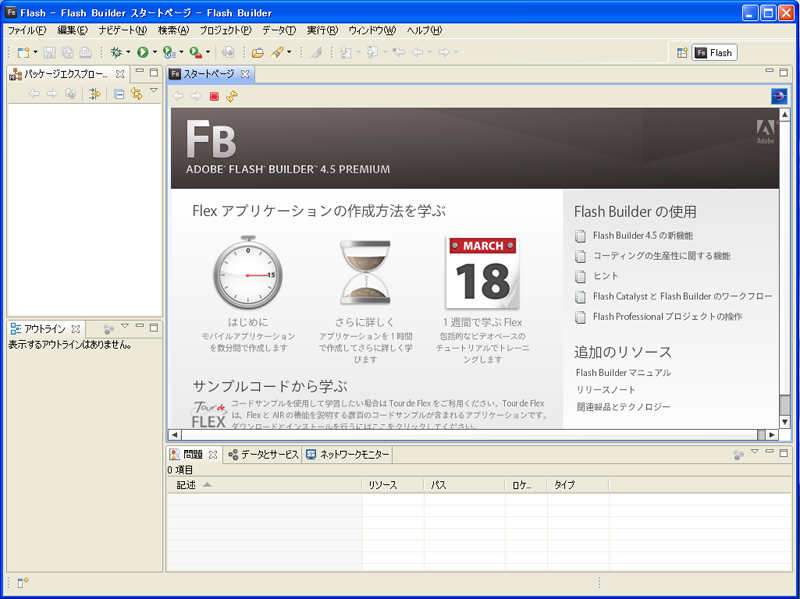
Task: Select the Flash perspective button
Action: pyautogui.click(x=714, y=53)
